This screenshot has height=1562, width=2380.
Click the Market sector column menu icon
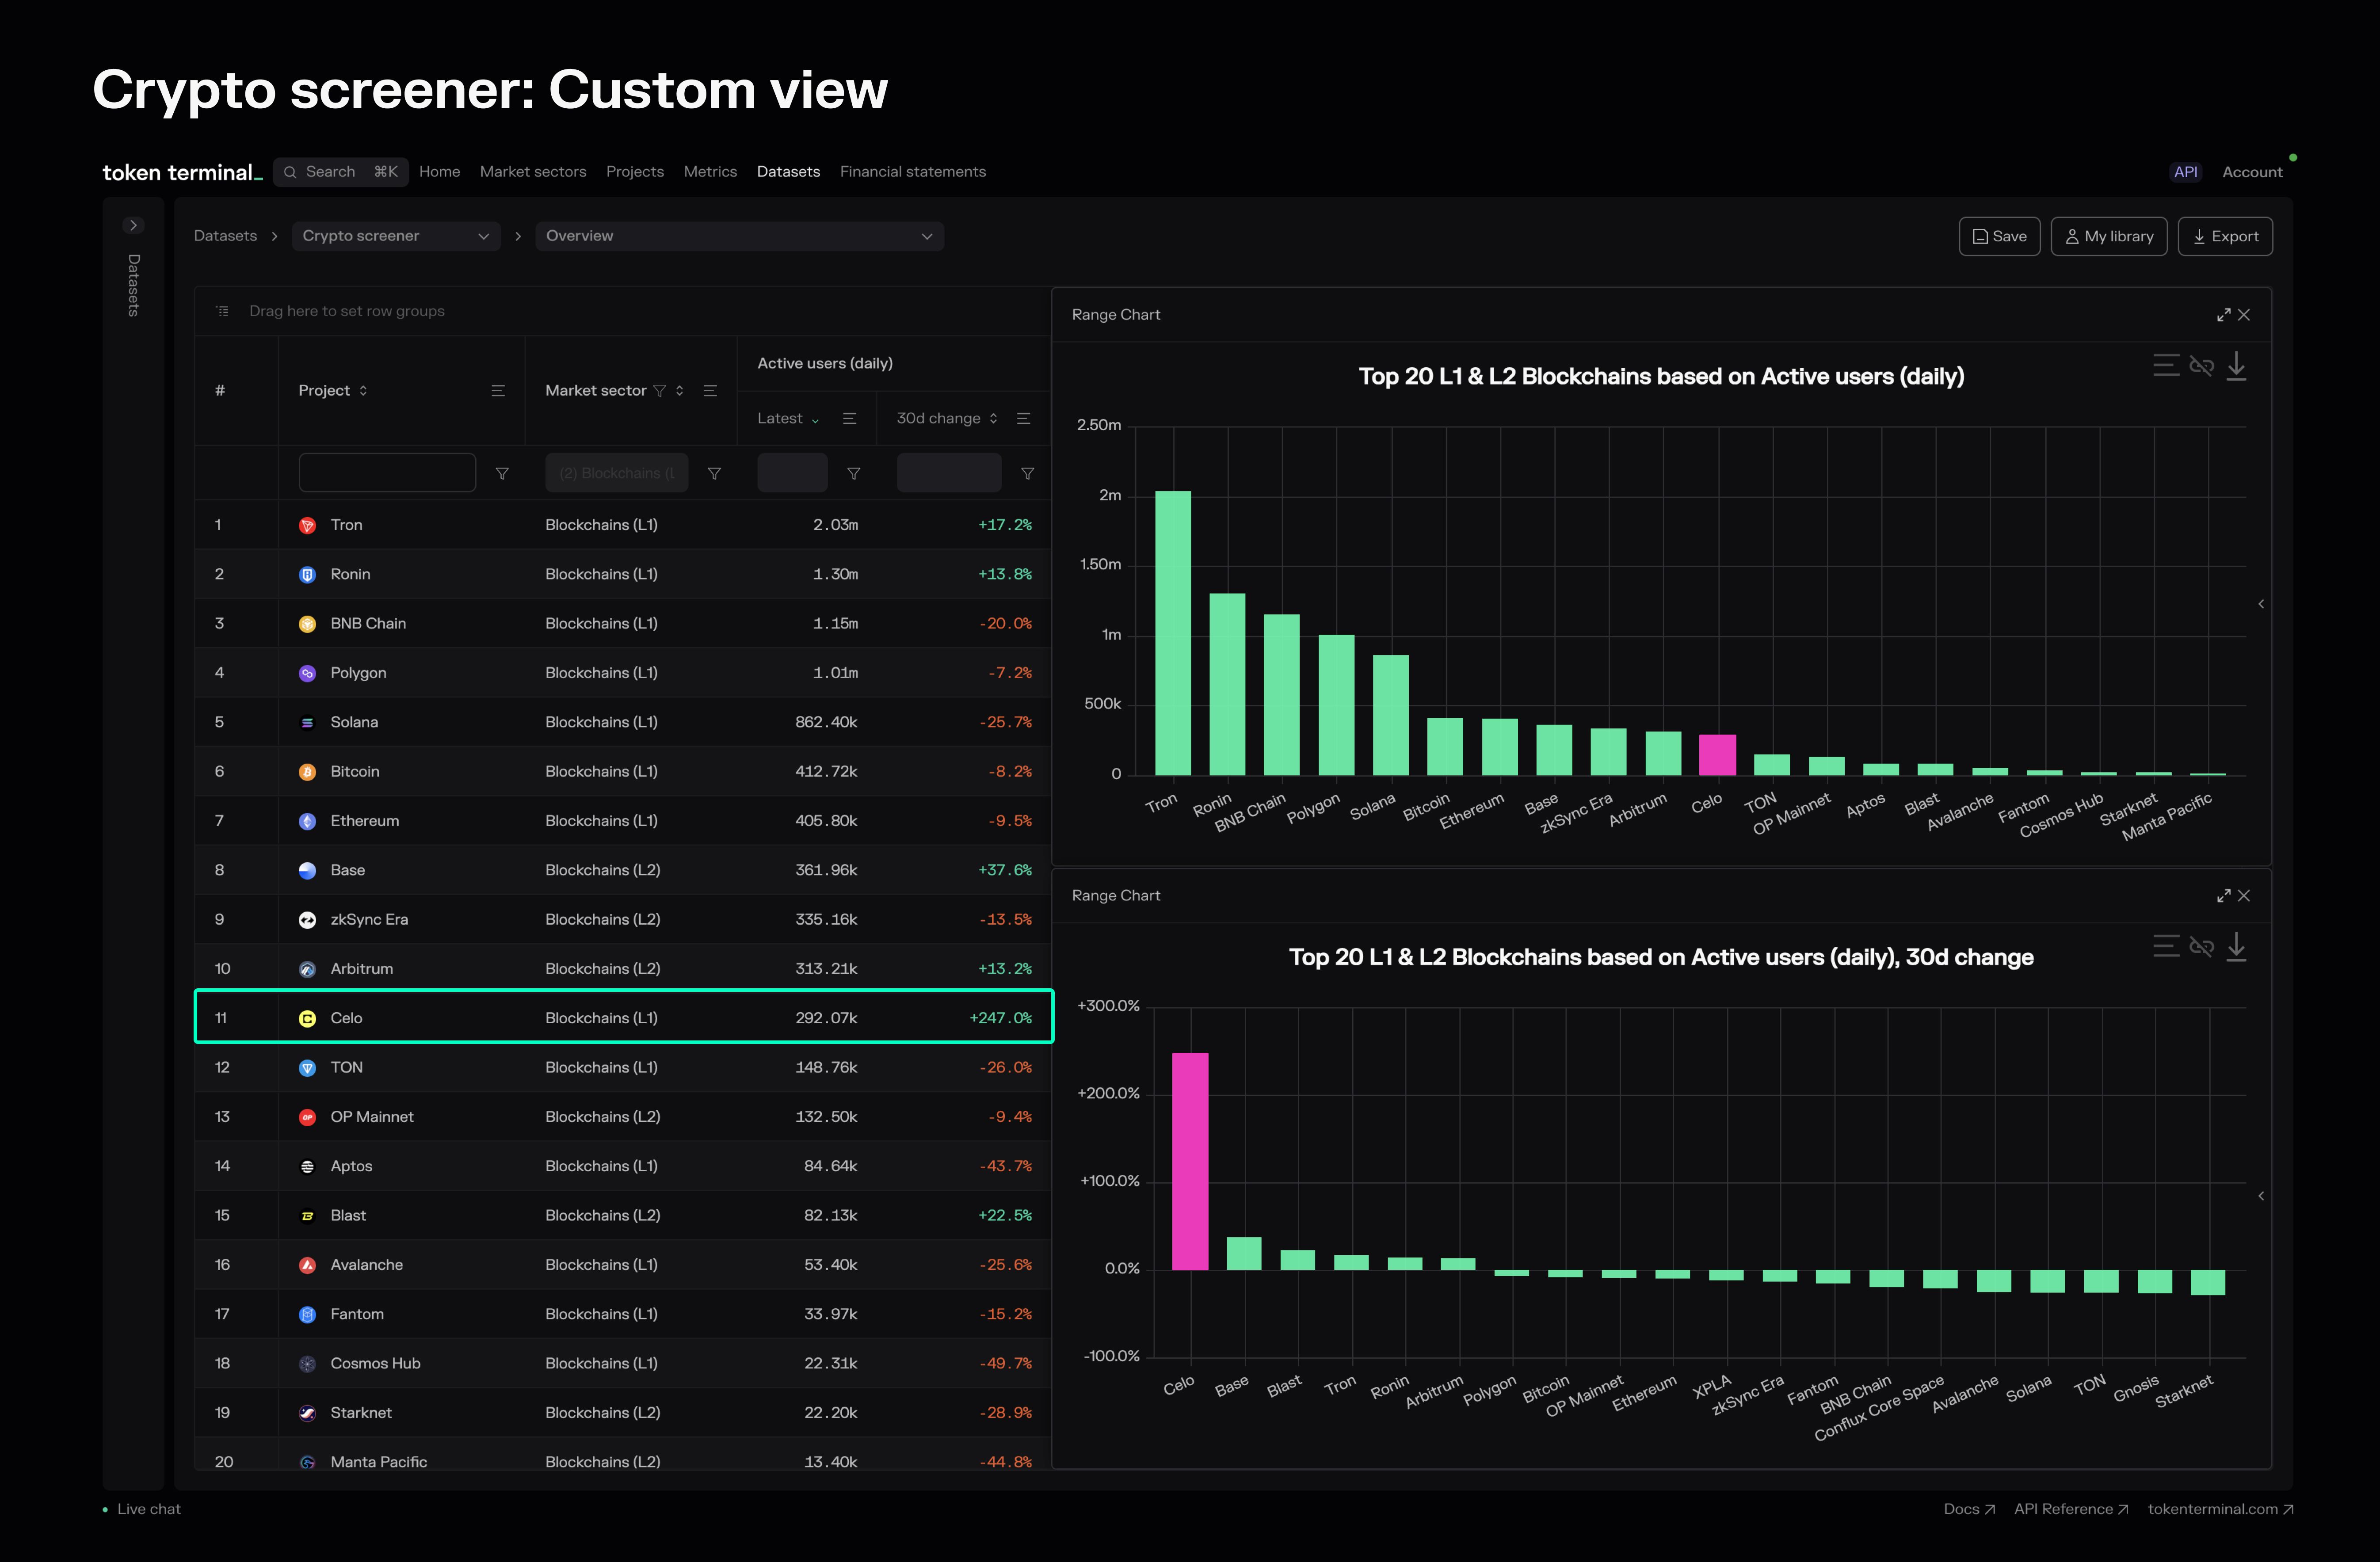710,391
